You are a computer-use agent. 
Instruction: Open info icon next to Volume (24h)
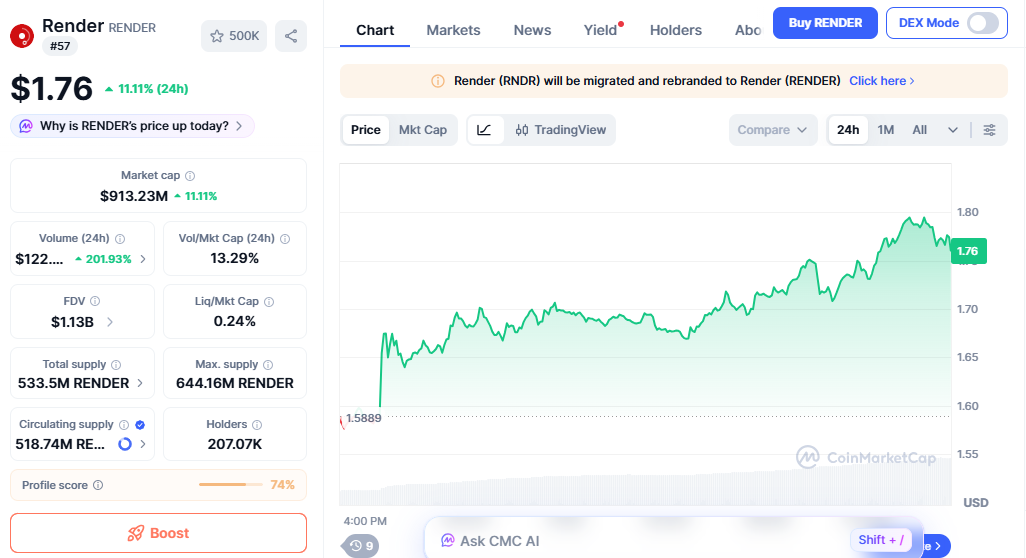[120, 239]
